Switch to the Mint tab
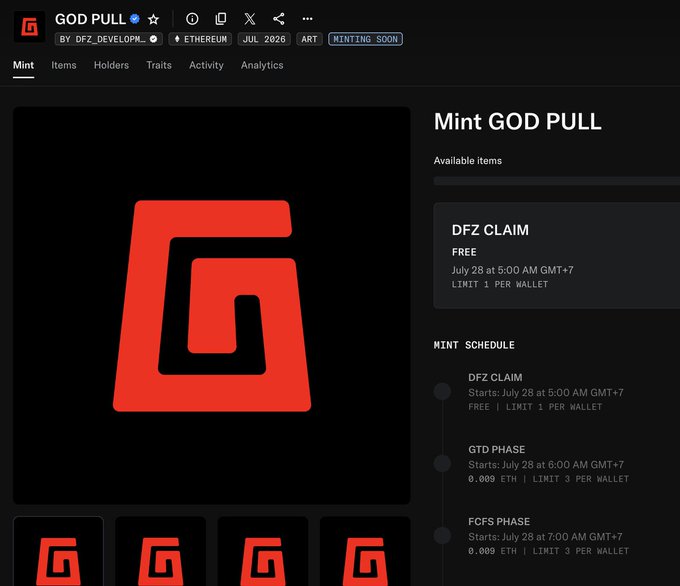Screen dimensions: 680x586 [x=23, y=65]
